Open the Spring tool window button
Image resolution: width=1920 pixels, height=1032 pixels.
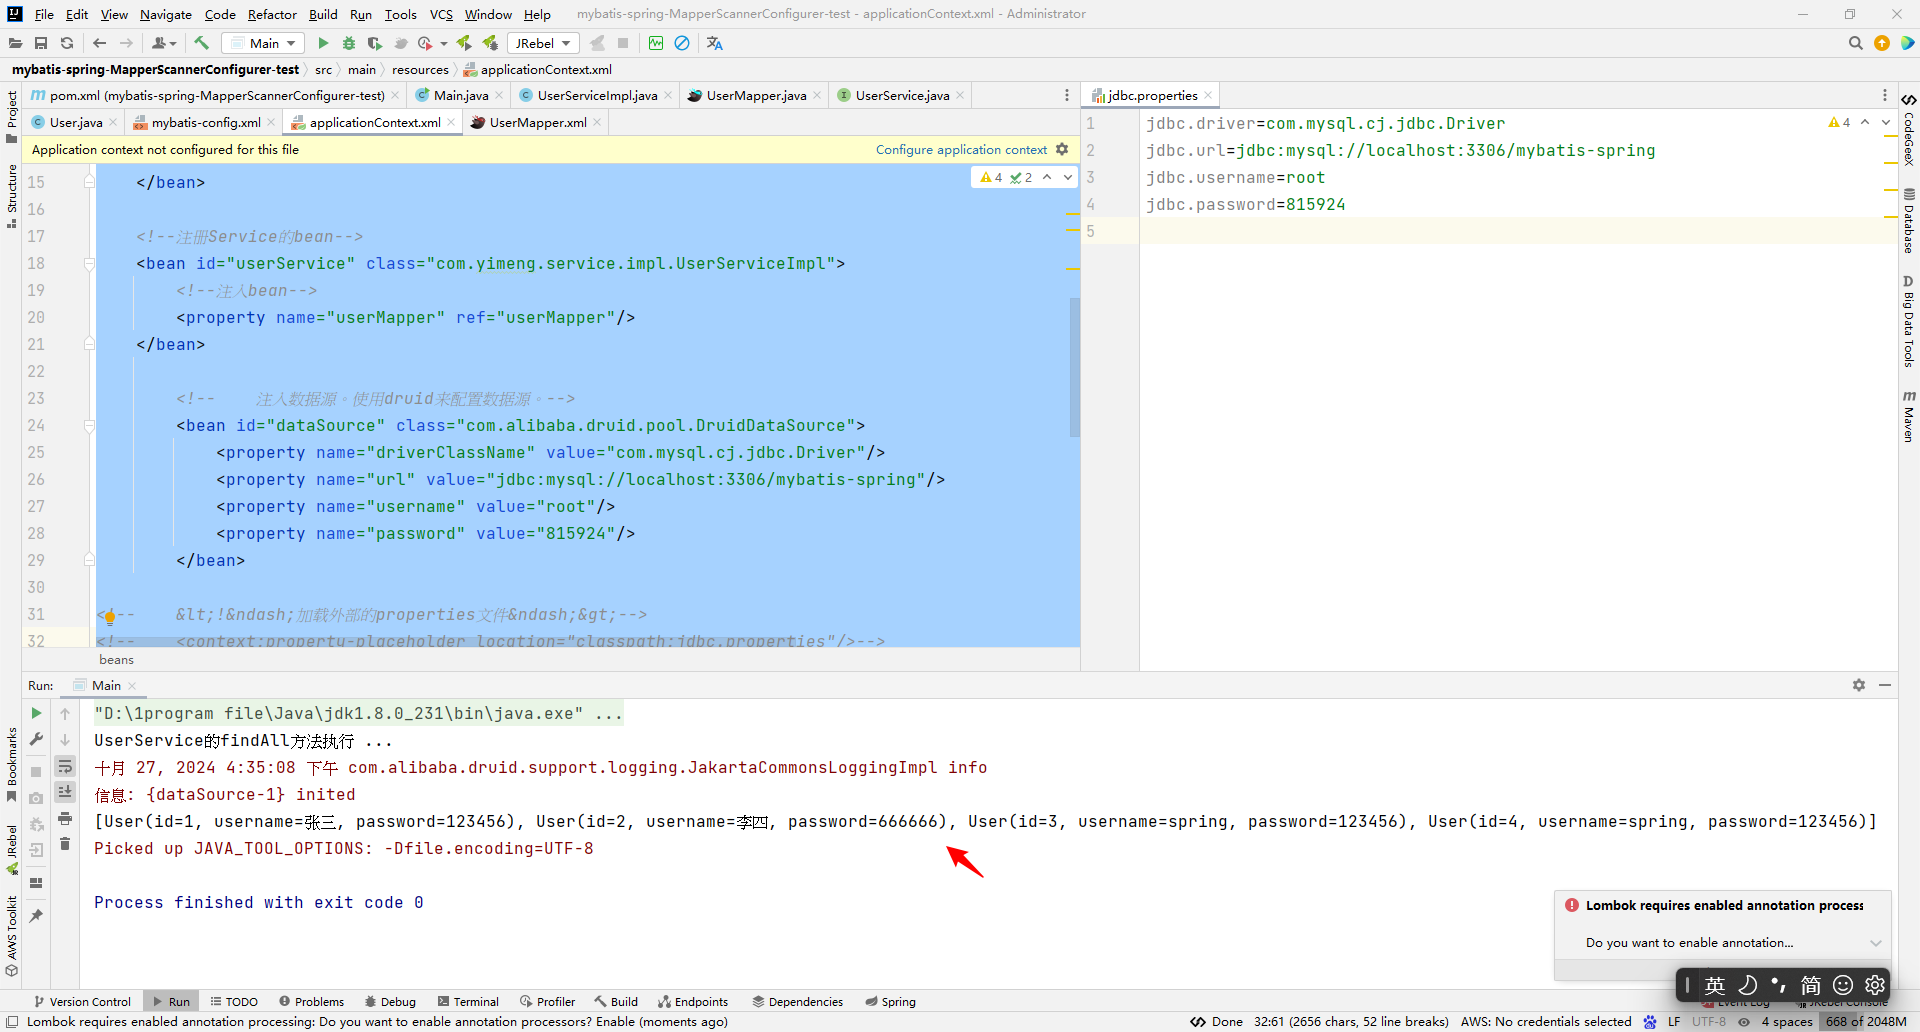pos(890,1001)
